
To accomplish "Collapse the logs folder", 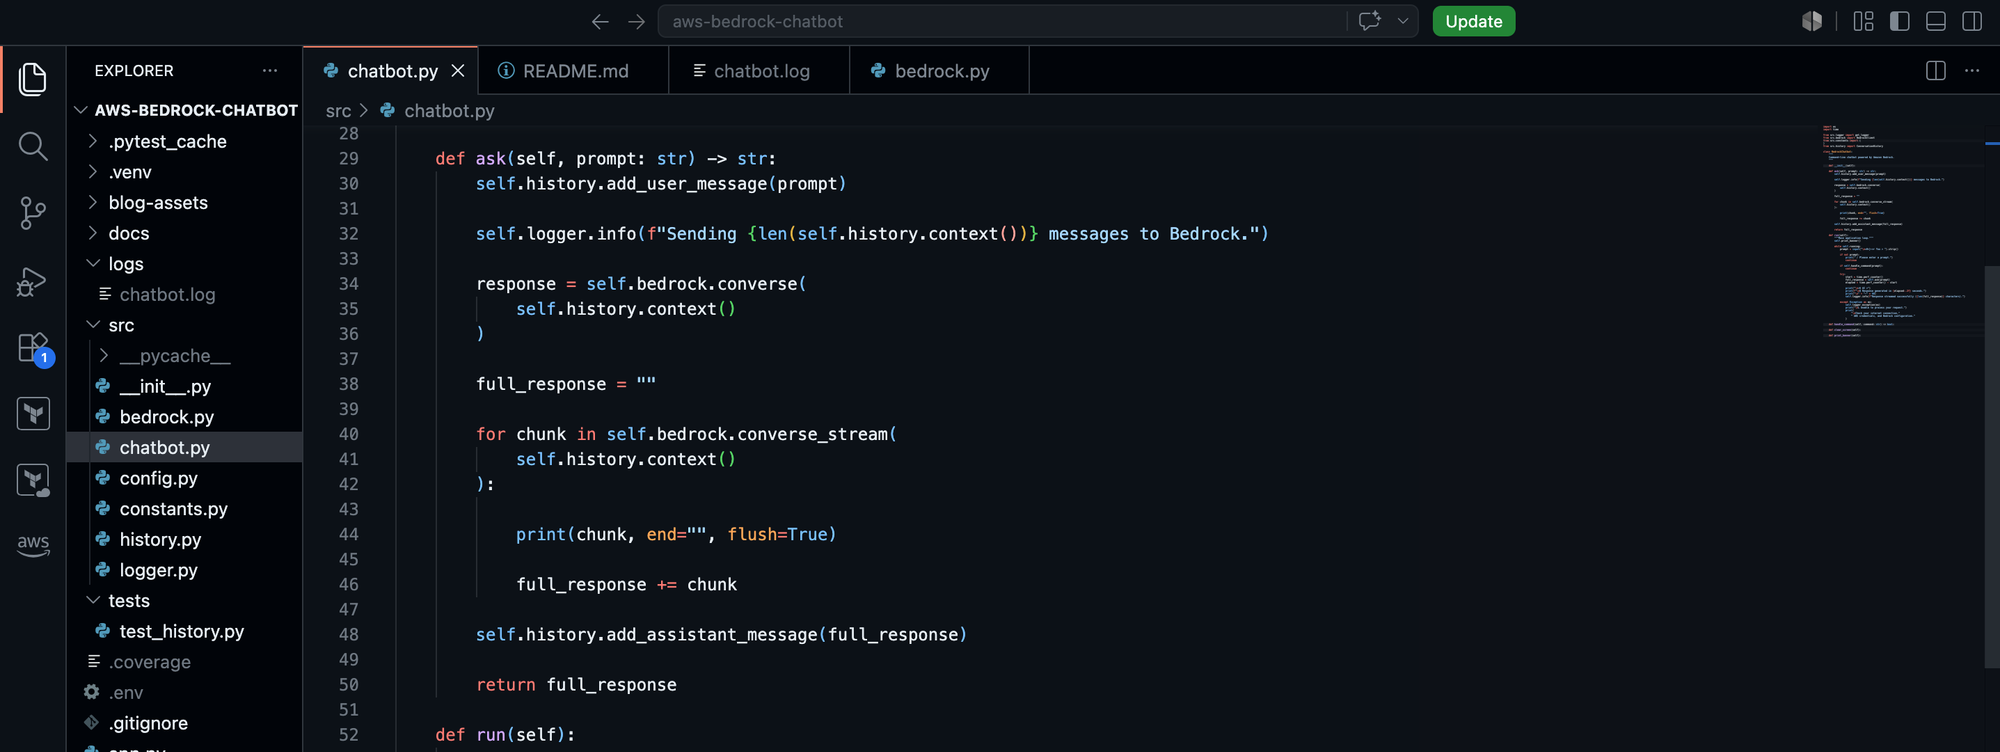I will click(185, 263).
